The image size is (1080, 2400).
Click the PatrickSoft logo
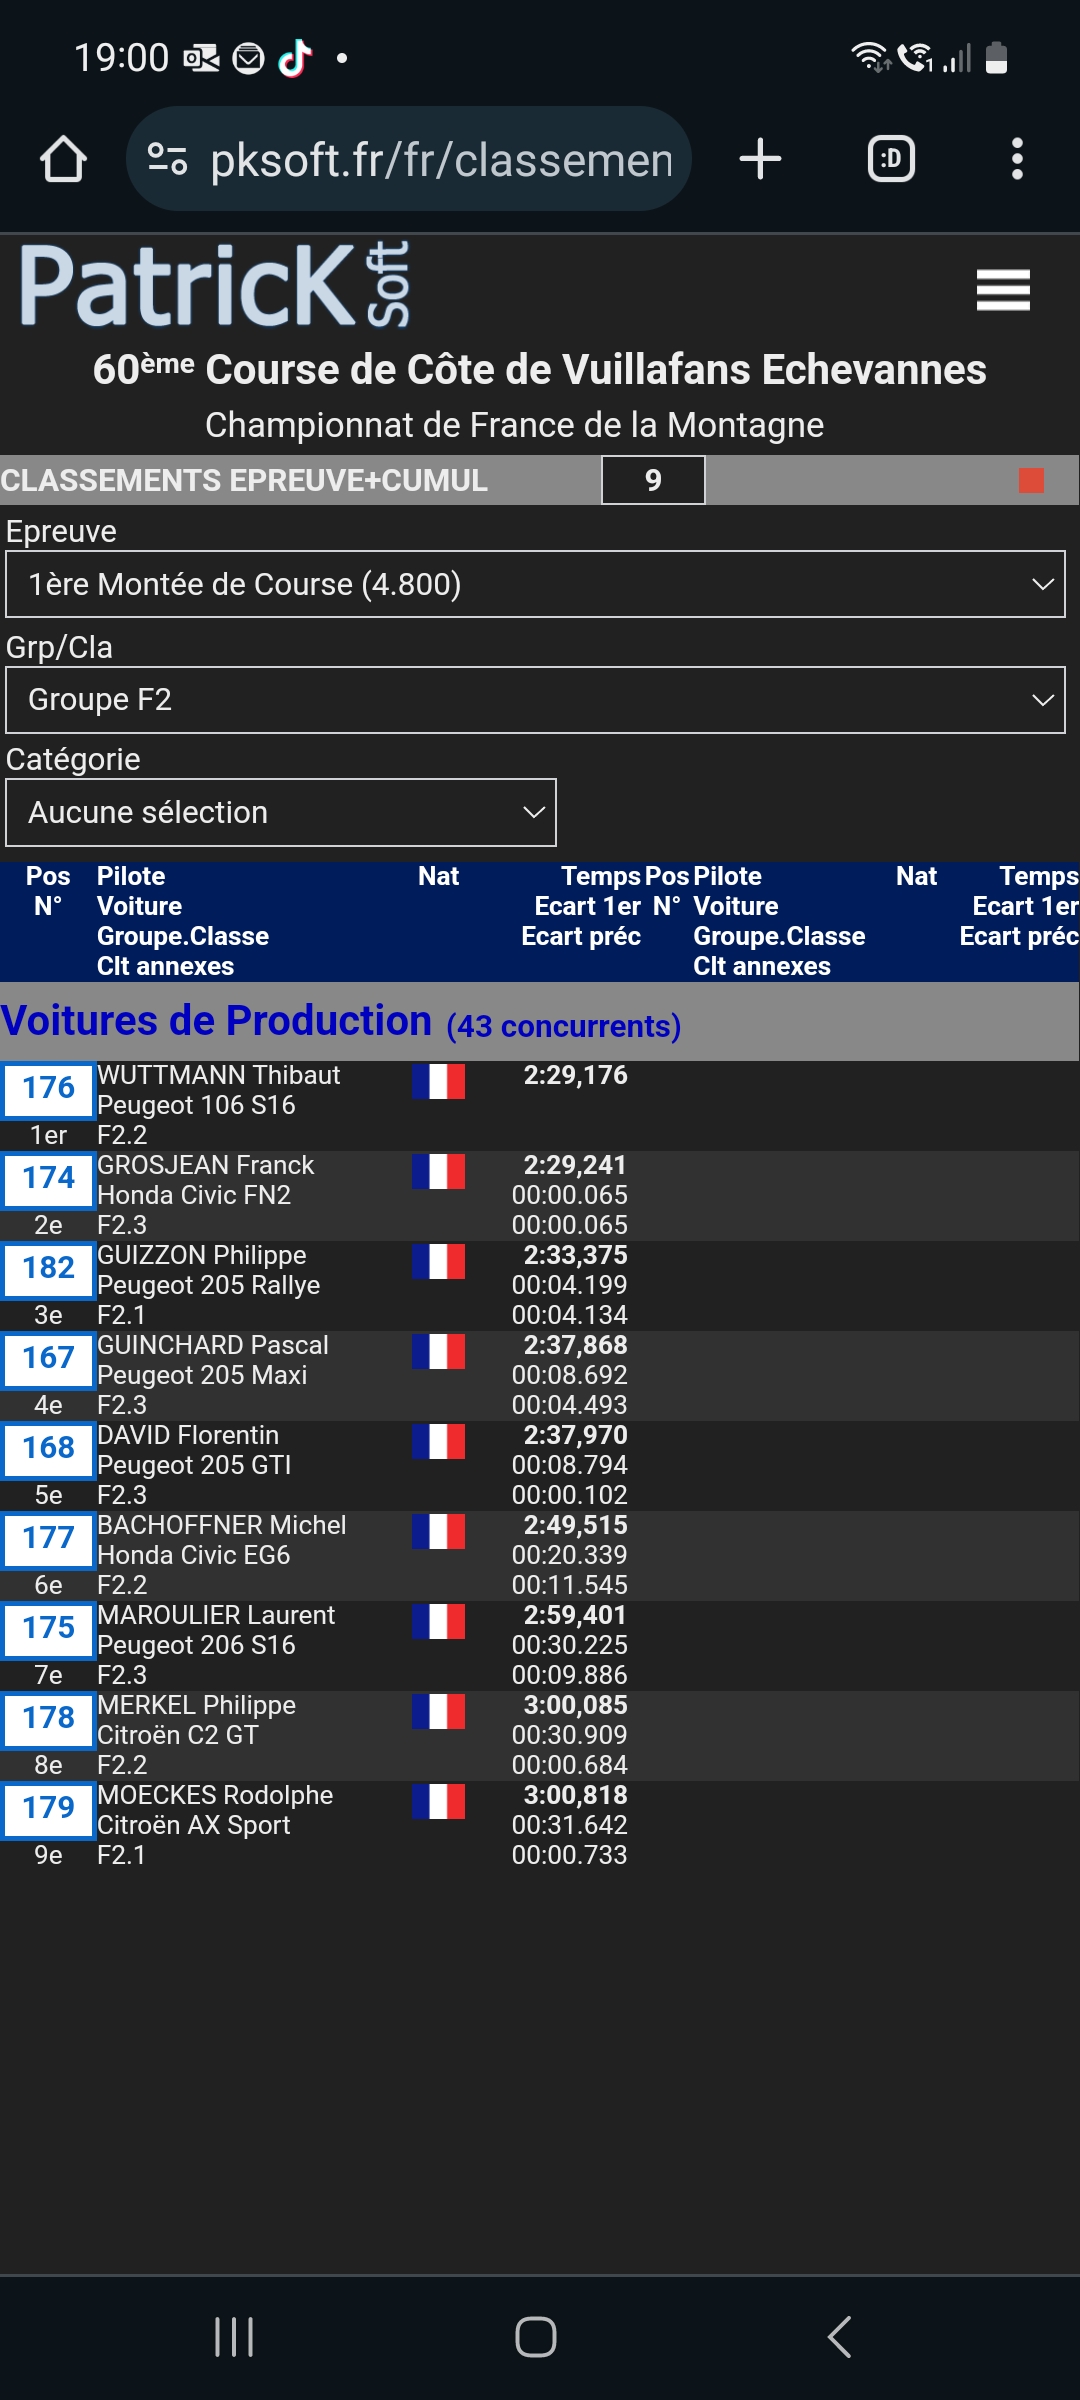(x=215, y=286)
